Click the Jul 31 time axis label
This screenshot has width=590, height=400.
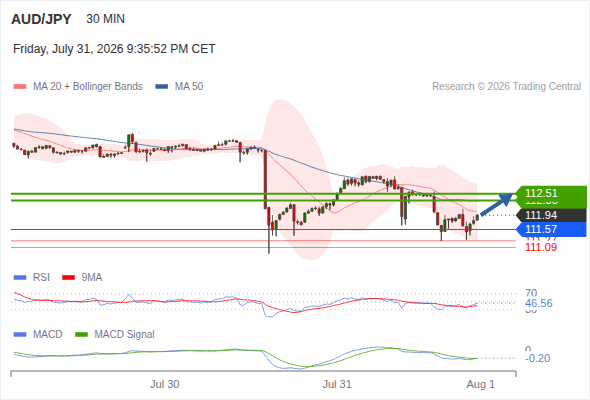(x=337, y=384)
